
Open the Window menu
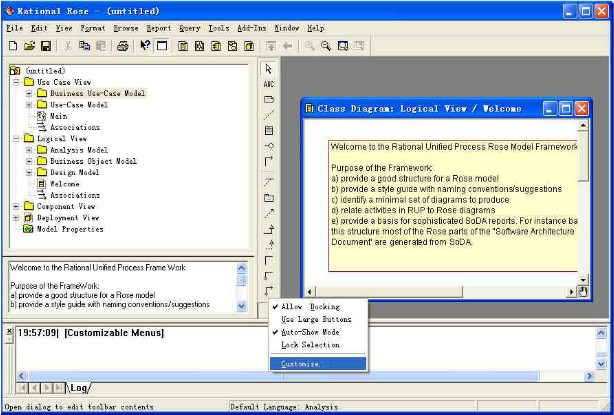coord(287,28)
